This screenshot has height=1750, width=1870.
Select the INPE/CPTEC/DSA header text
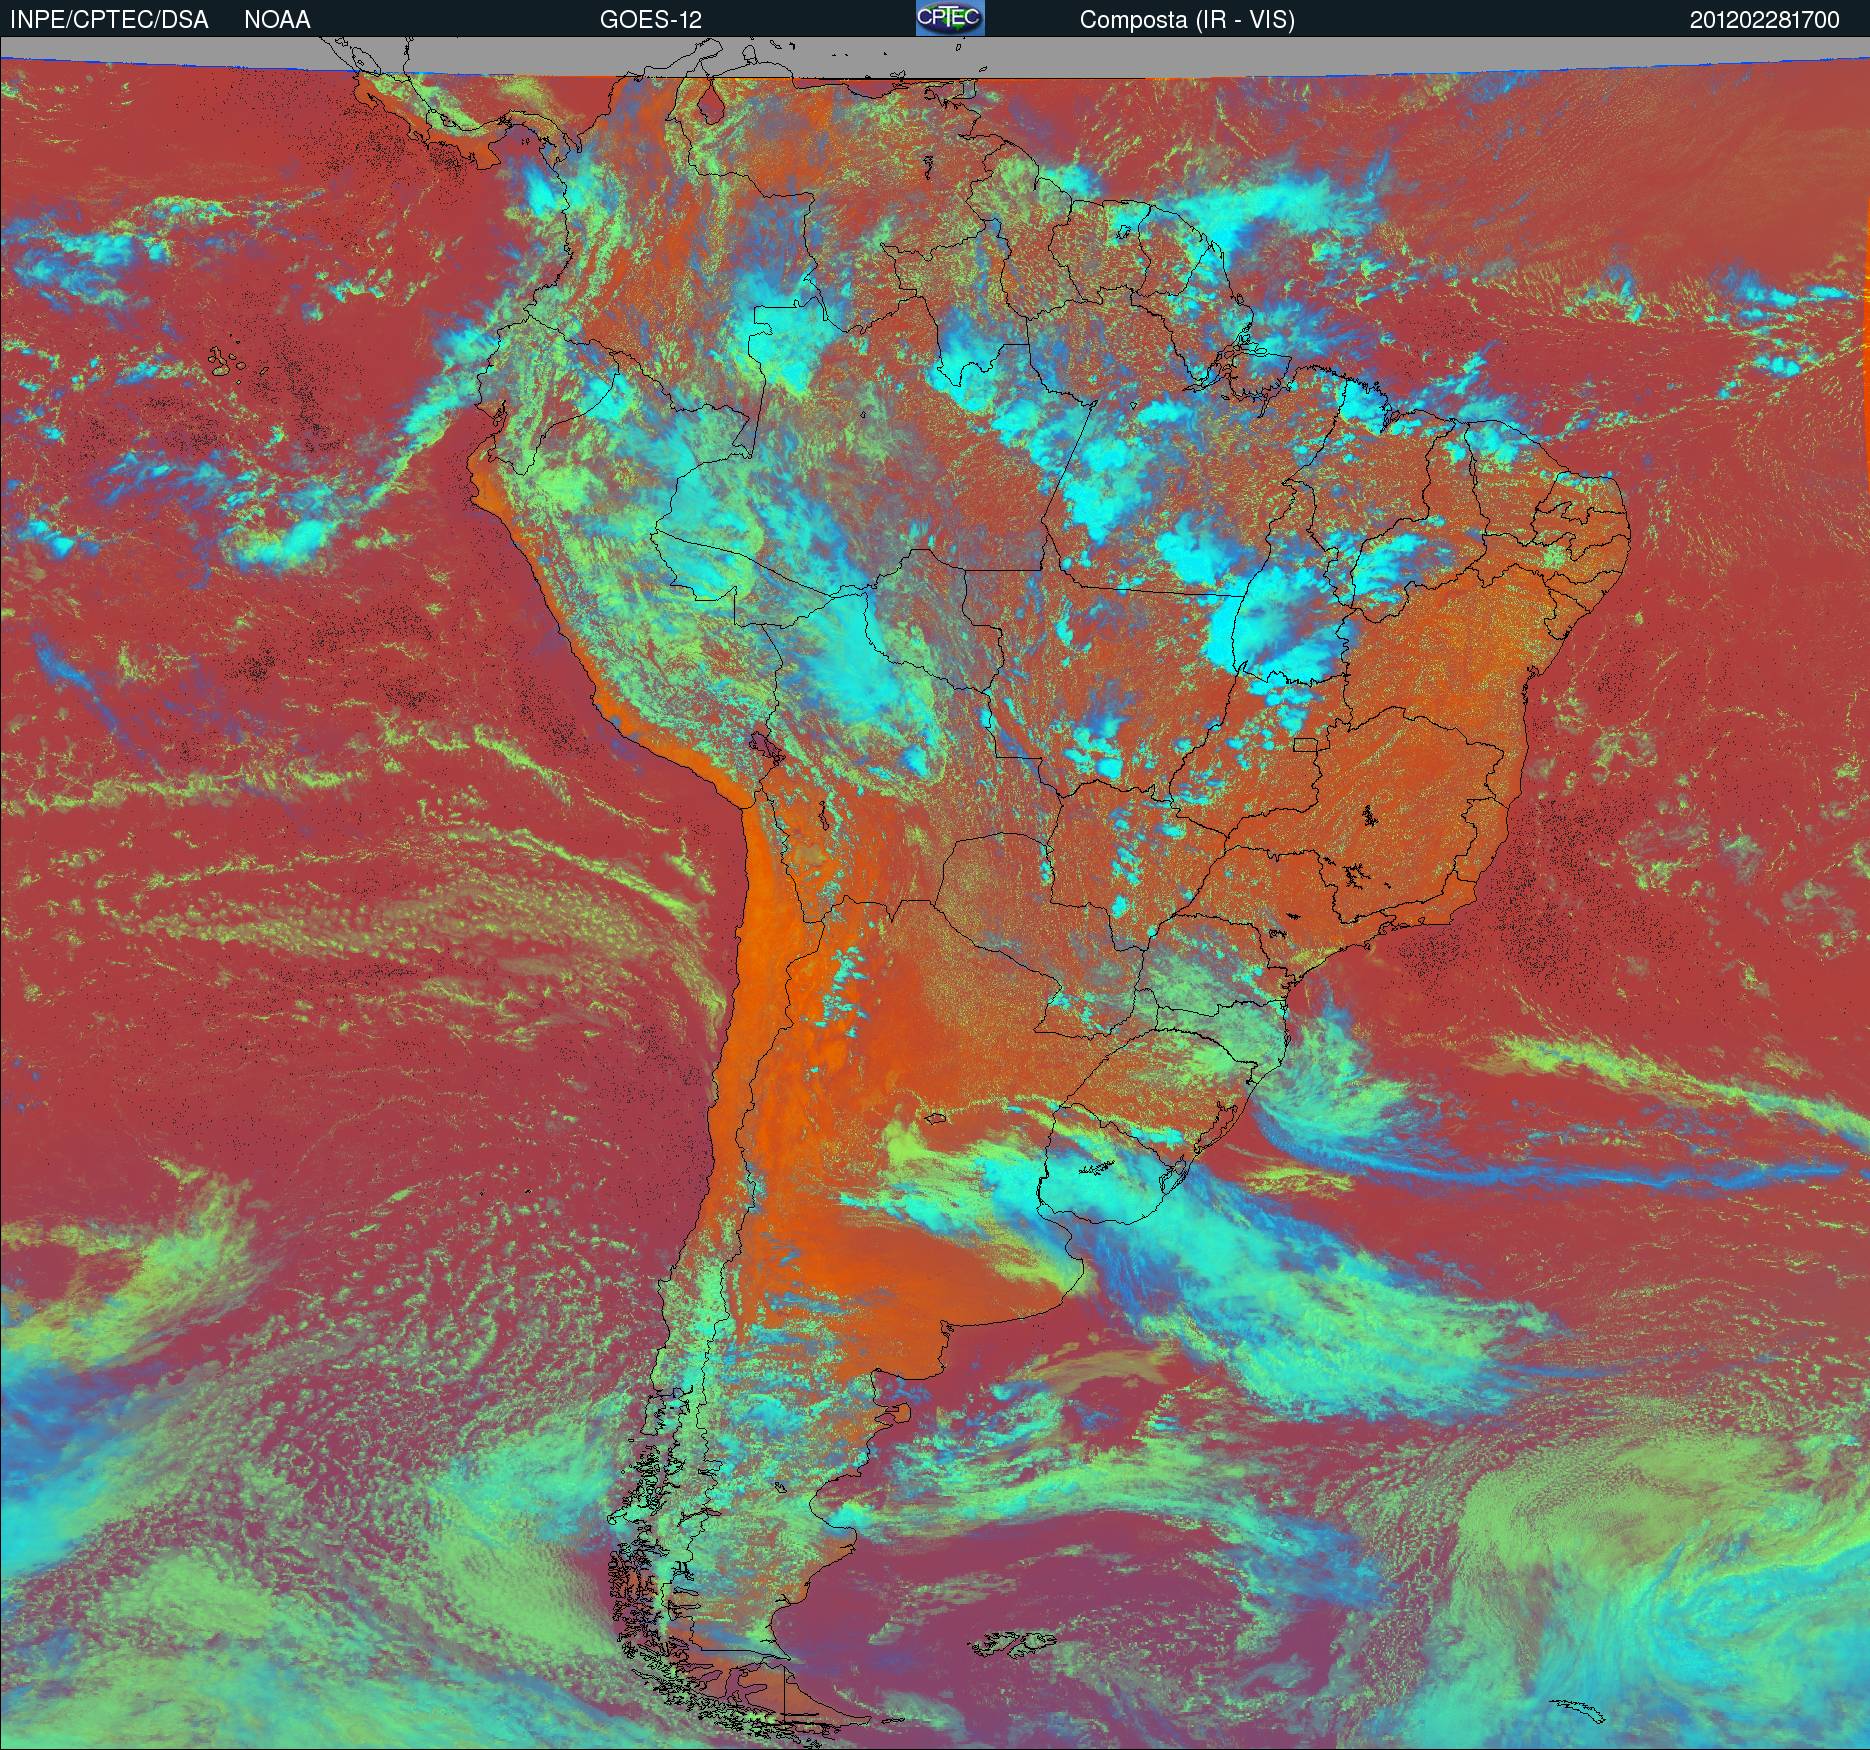point(109,20)
